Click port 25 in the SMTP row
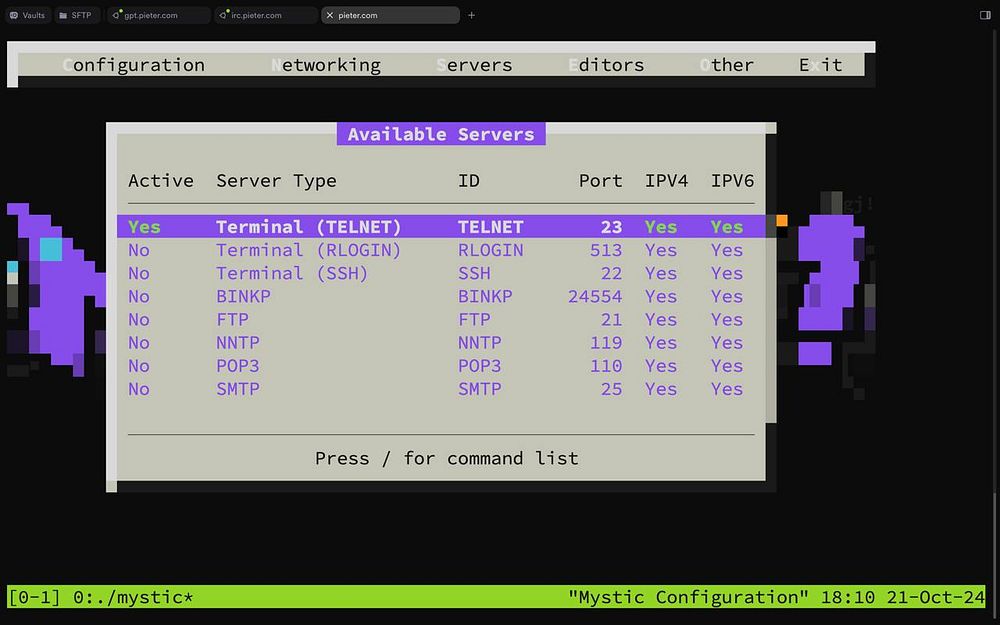The width and height of the screenshot is (1000, 625). (x=611, y=389)
